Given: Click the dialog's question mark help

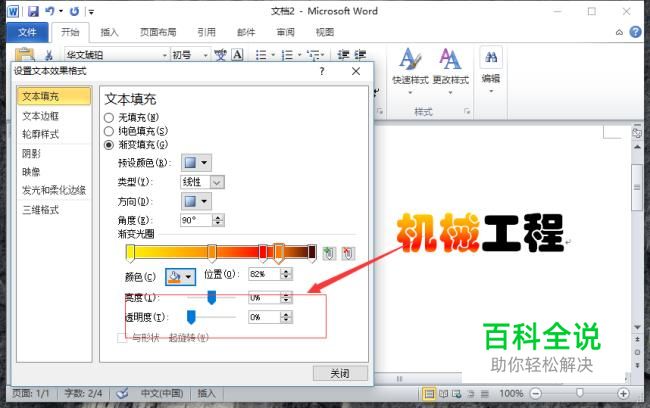Looking at the screenshot, I should 322,71.
